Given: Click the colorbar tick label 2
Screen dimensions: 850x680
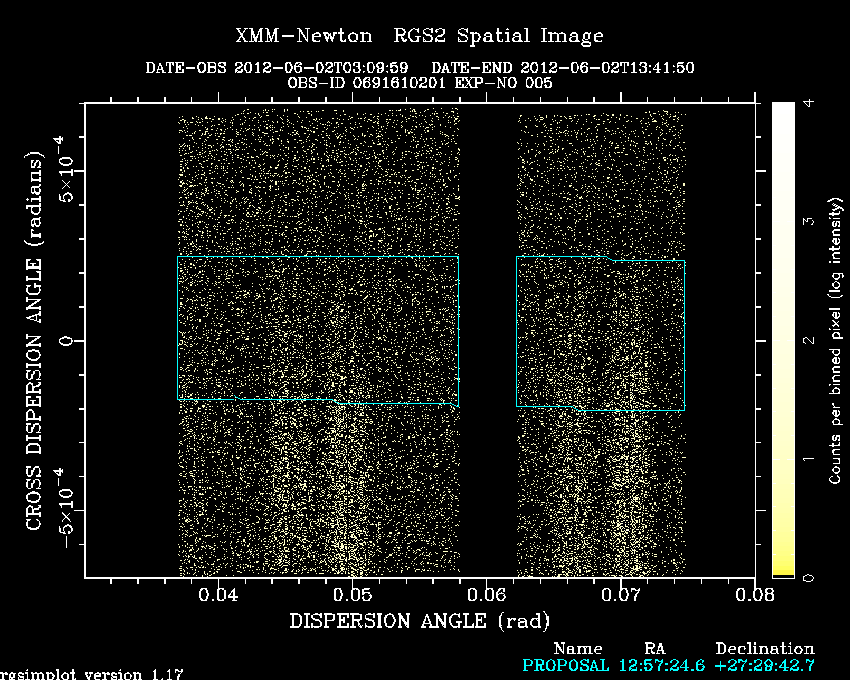Looking at the screenshot, I should [808, 340].
